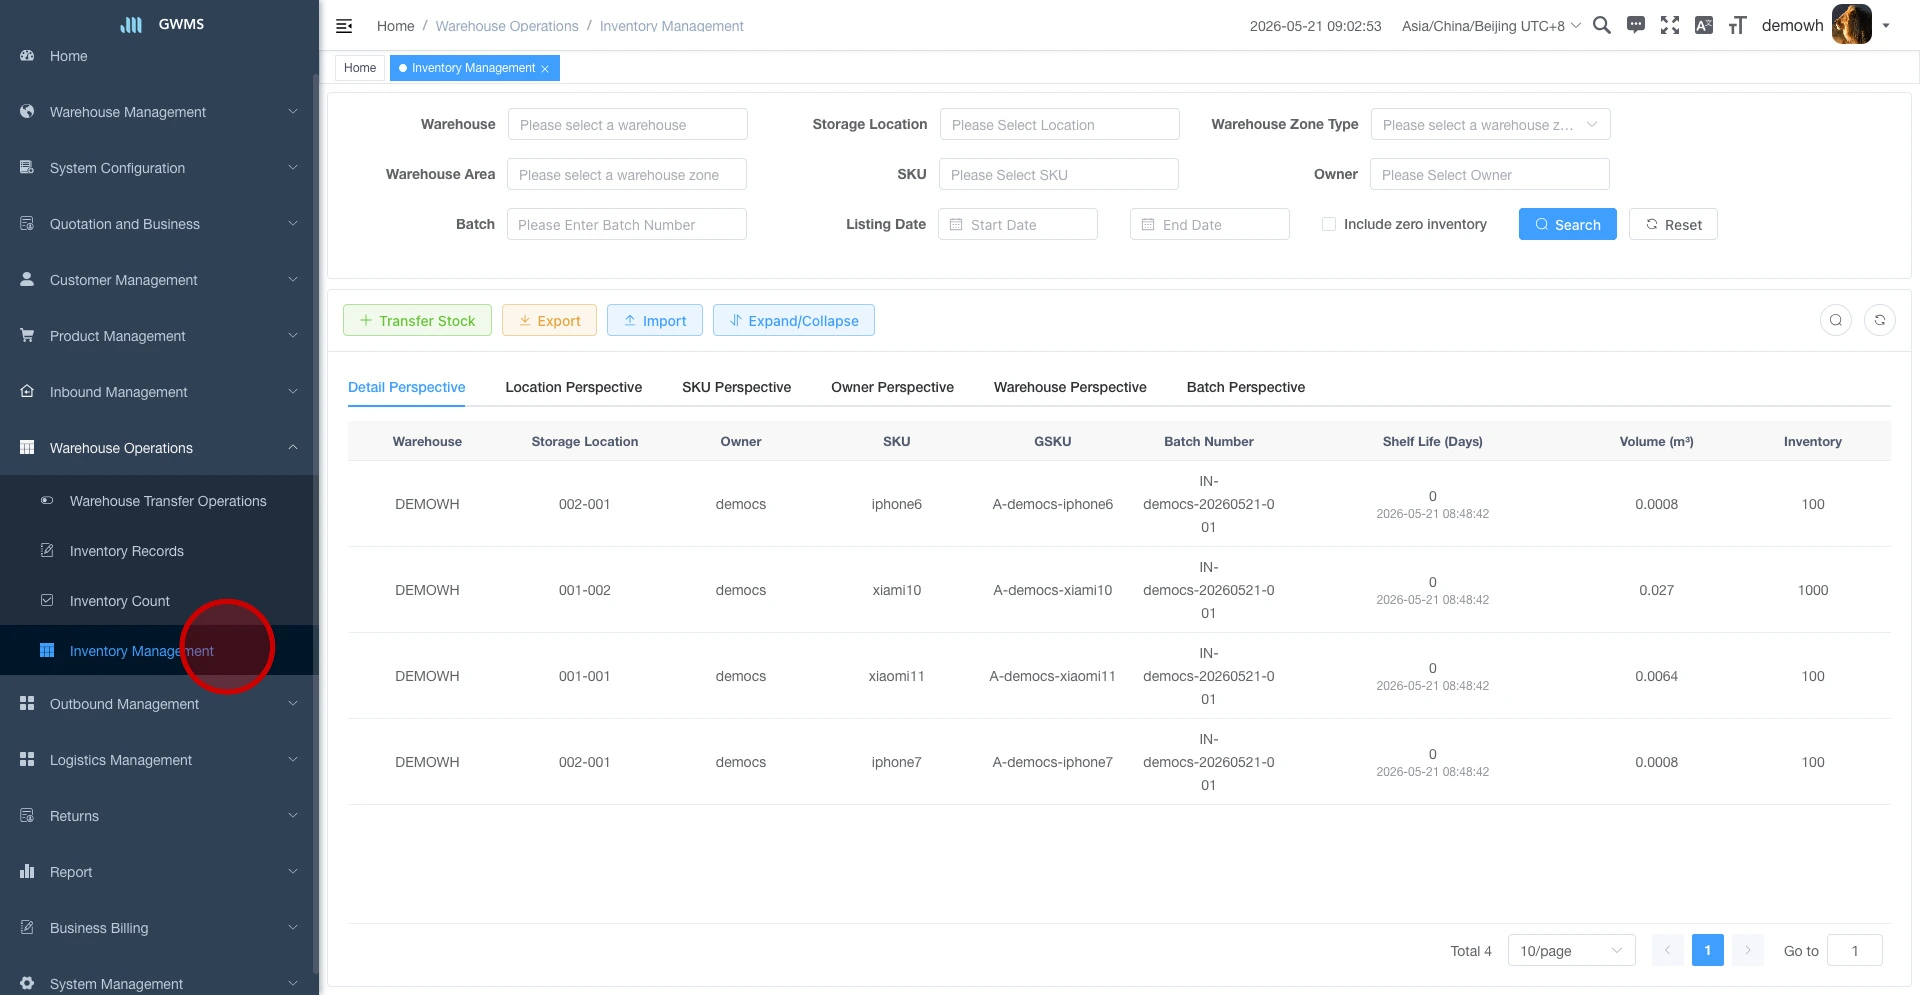Toggle the sidebar collapse hamburger icon
The height and width of the screenshot is (995, 1920).
[344, 26]
